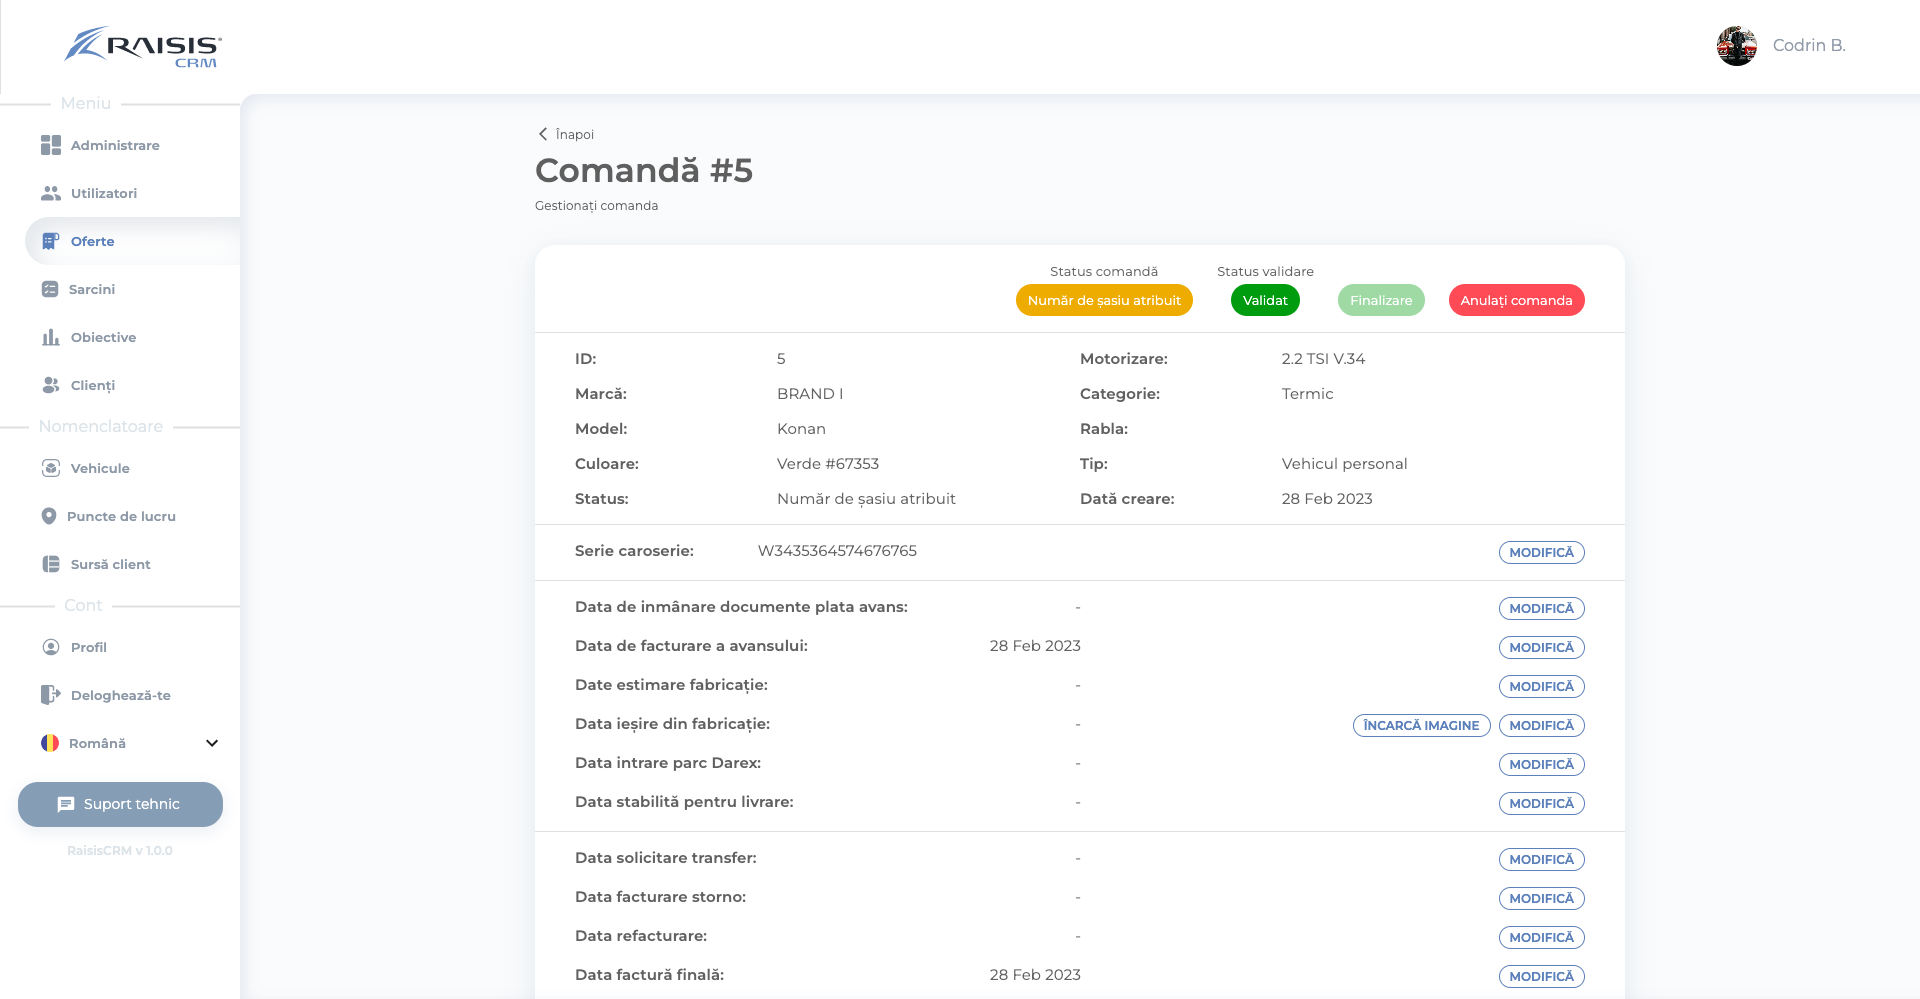Click the Administrare dashboard icon
Image resolution: width=1920 pixels, height=999 pixels.
[x=51, y=145]
